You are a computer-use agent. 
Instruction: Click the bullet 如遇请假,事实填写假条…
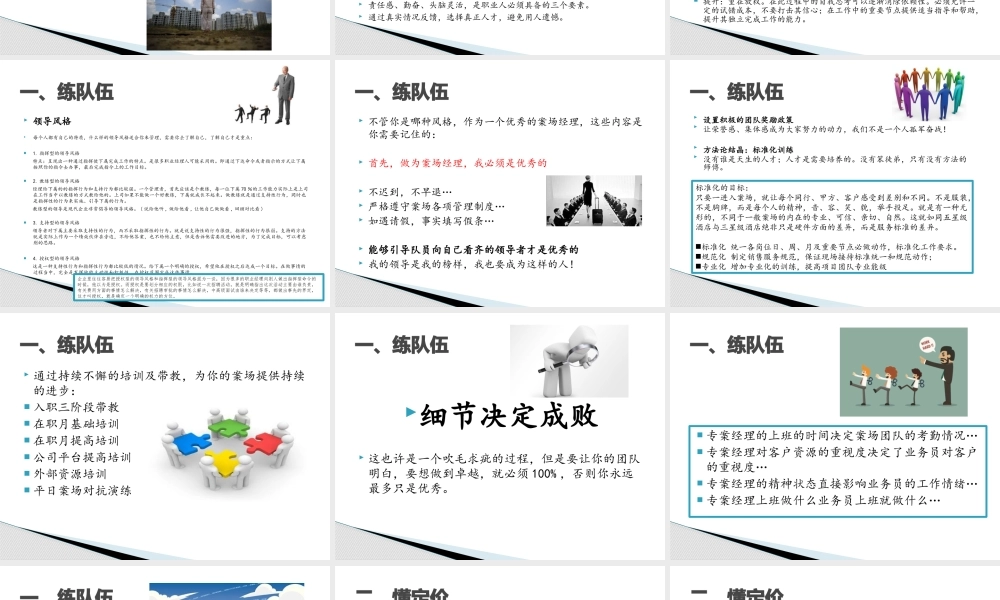(431, 221)
